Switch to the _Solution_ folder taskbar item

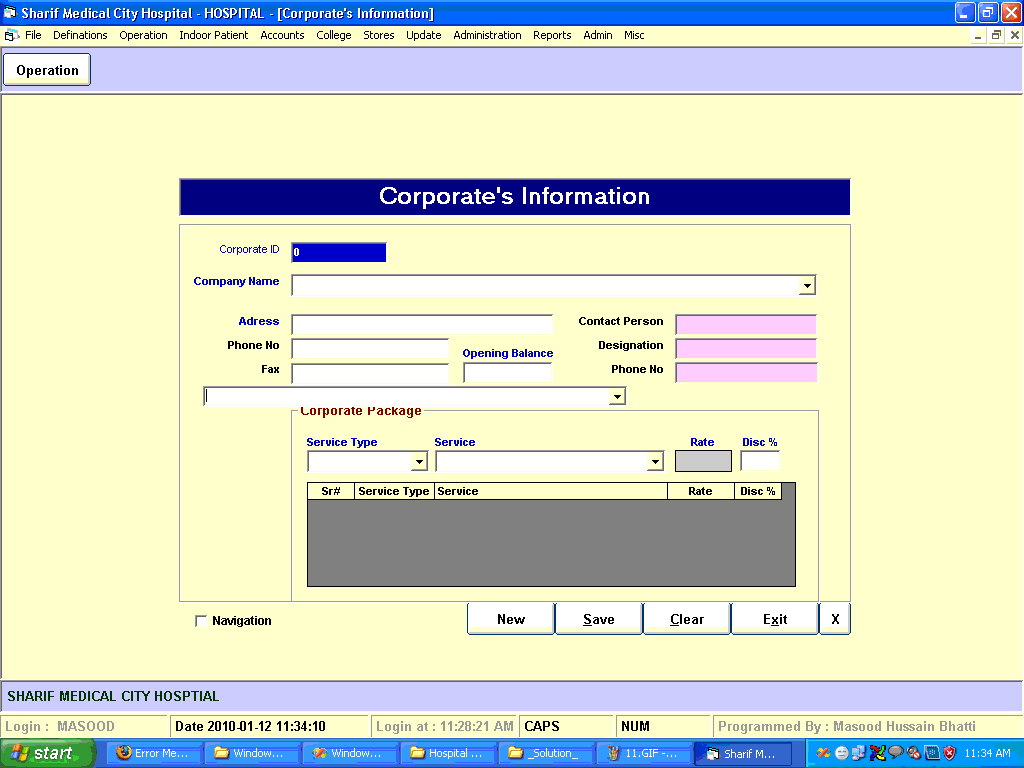[546, 753]
